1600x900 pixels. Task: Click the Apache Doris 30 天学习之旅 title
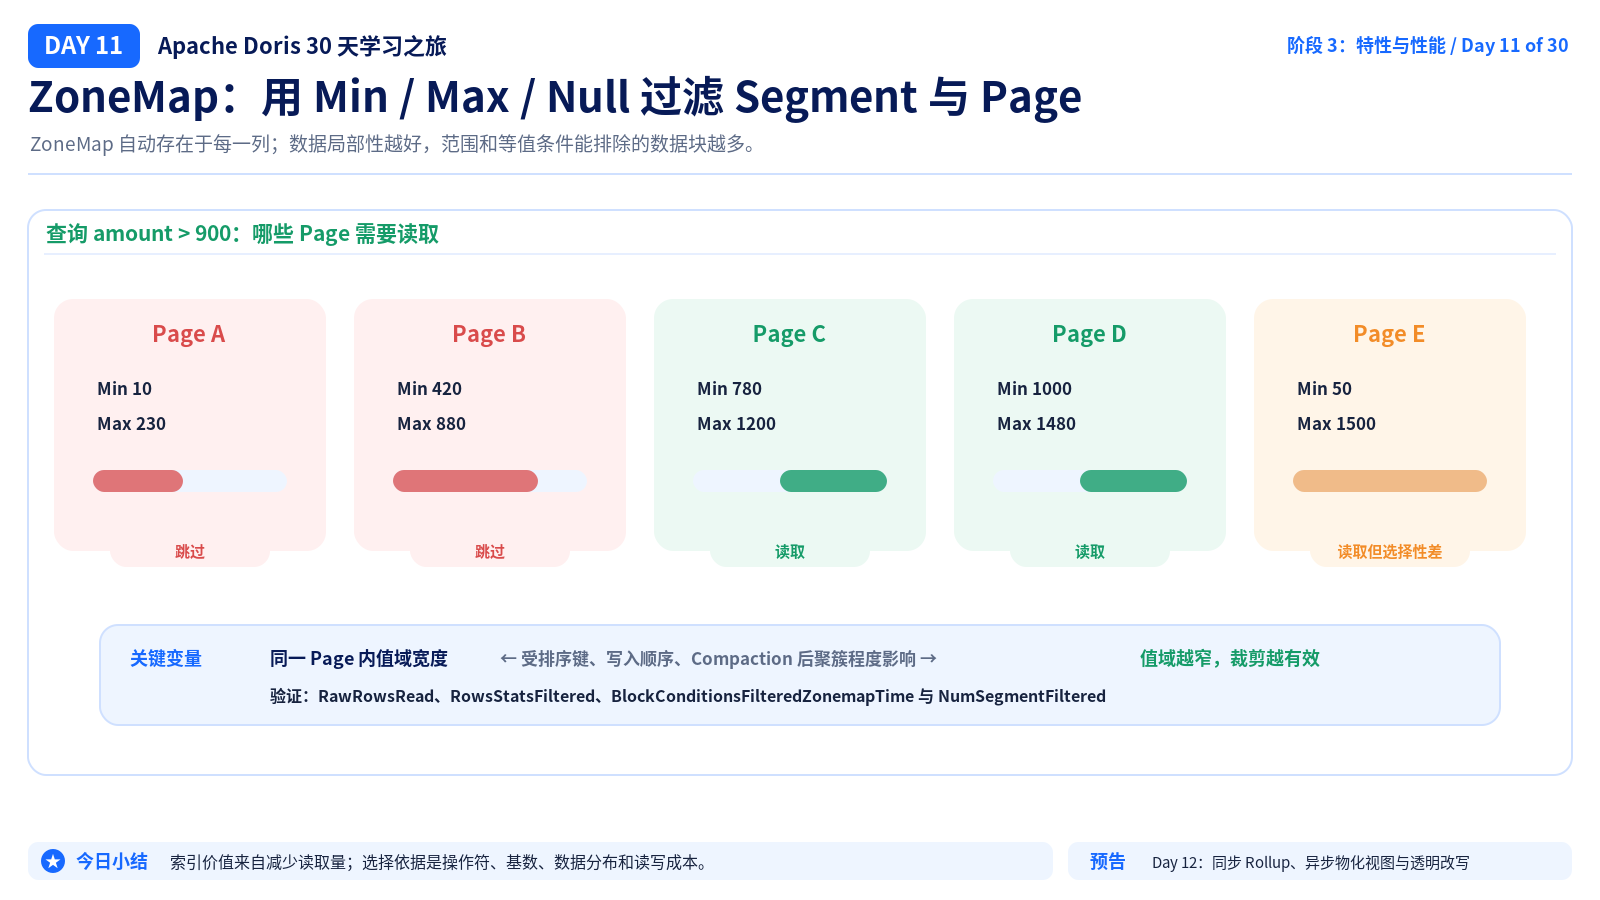point(302,46)
